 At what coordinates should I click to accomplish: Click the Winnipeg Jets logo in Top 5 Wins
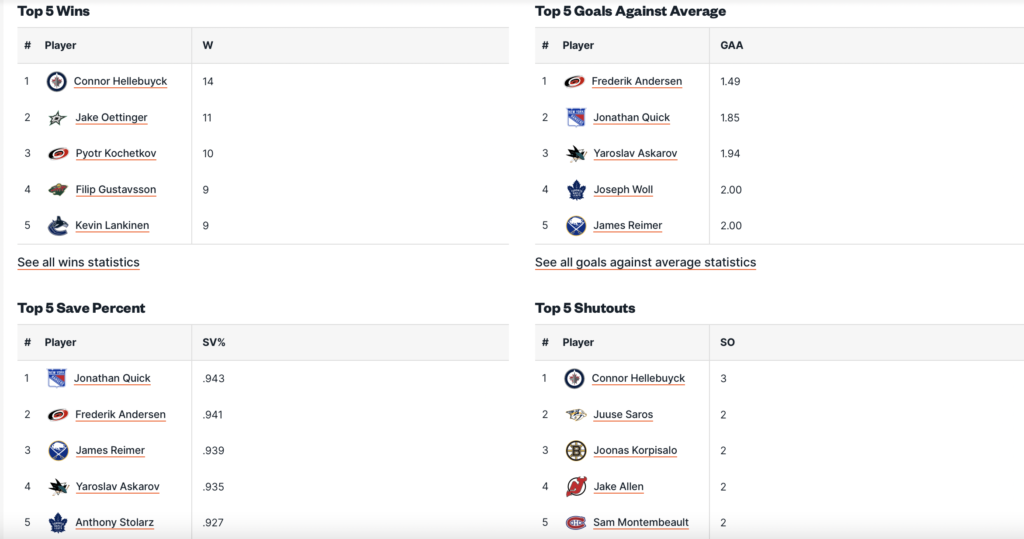click(57, 82)
